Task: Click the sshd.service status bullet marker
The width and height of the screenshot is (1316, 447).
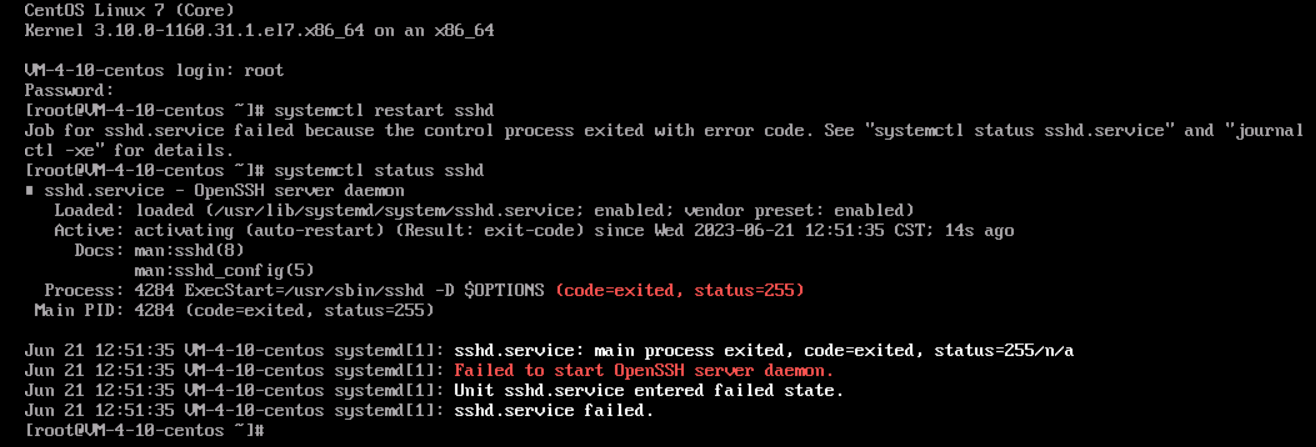Action: click(29, 191)
